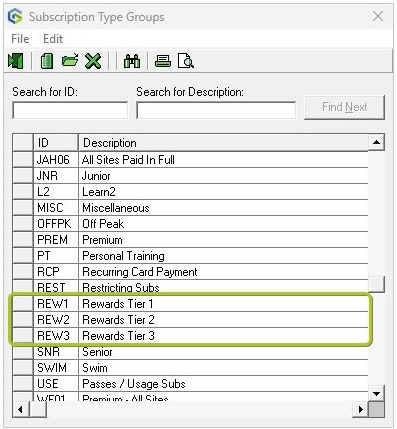Click the OFFPK ID cell
Viewport: 397px width, 429px height.
pos(56,224)
